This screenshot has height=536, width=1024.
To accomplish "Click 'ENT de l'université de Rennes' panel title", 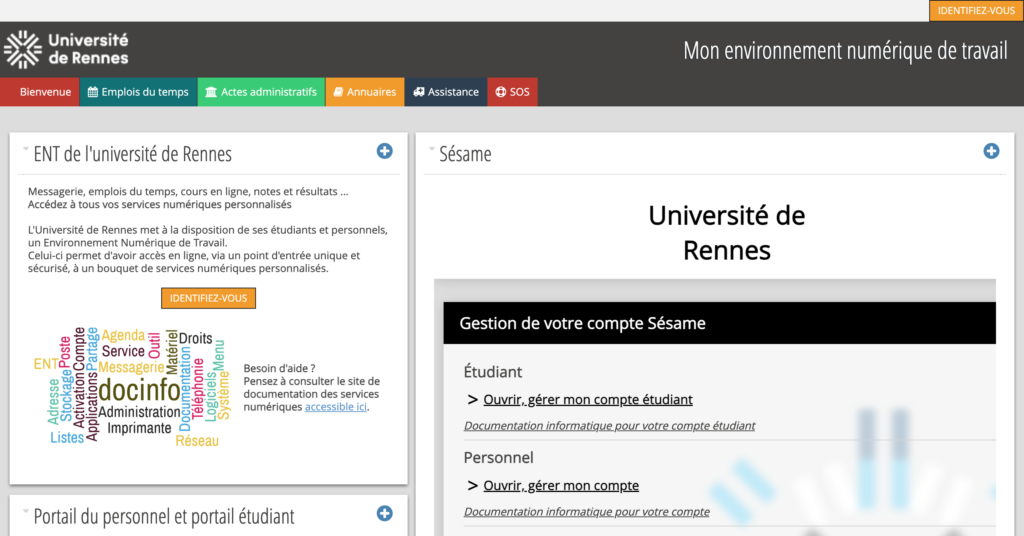I will coord(133,154).
